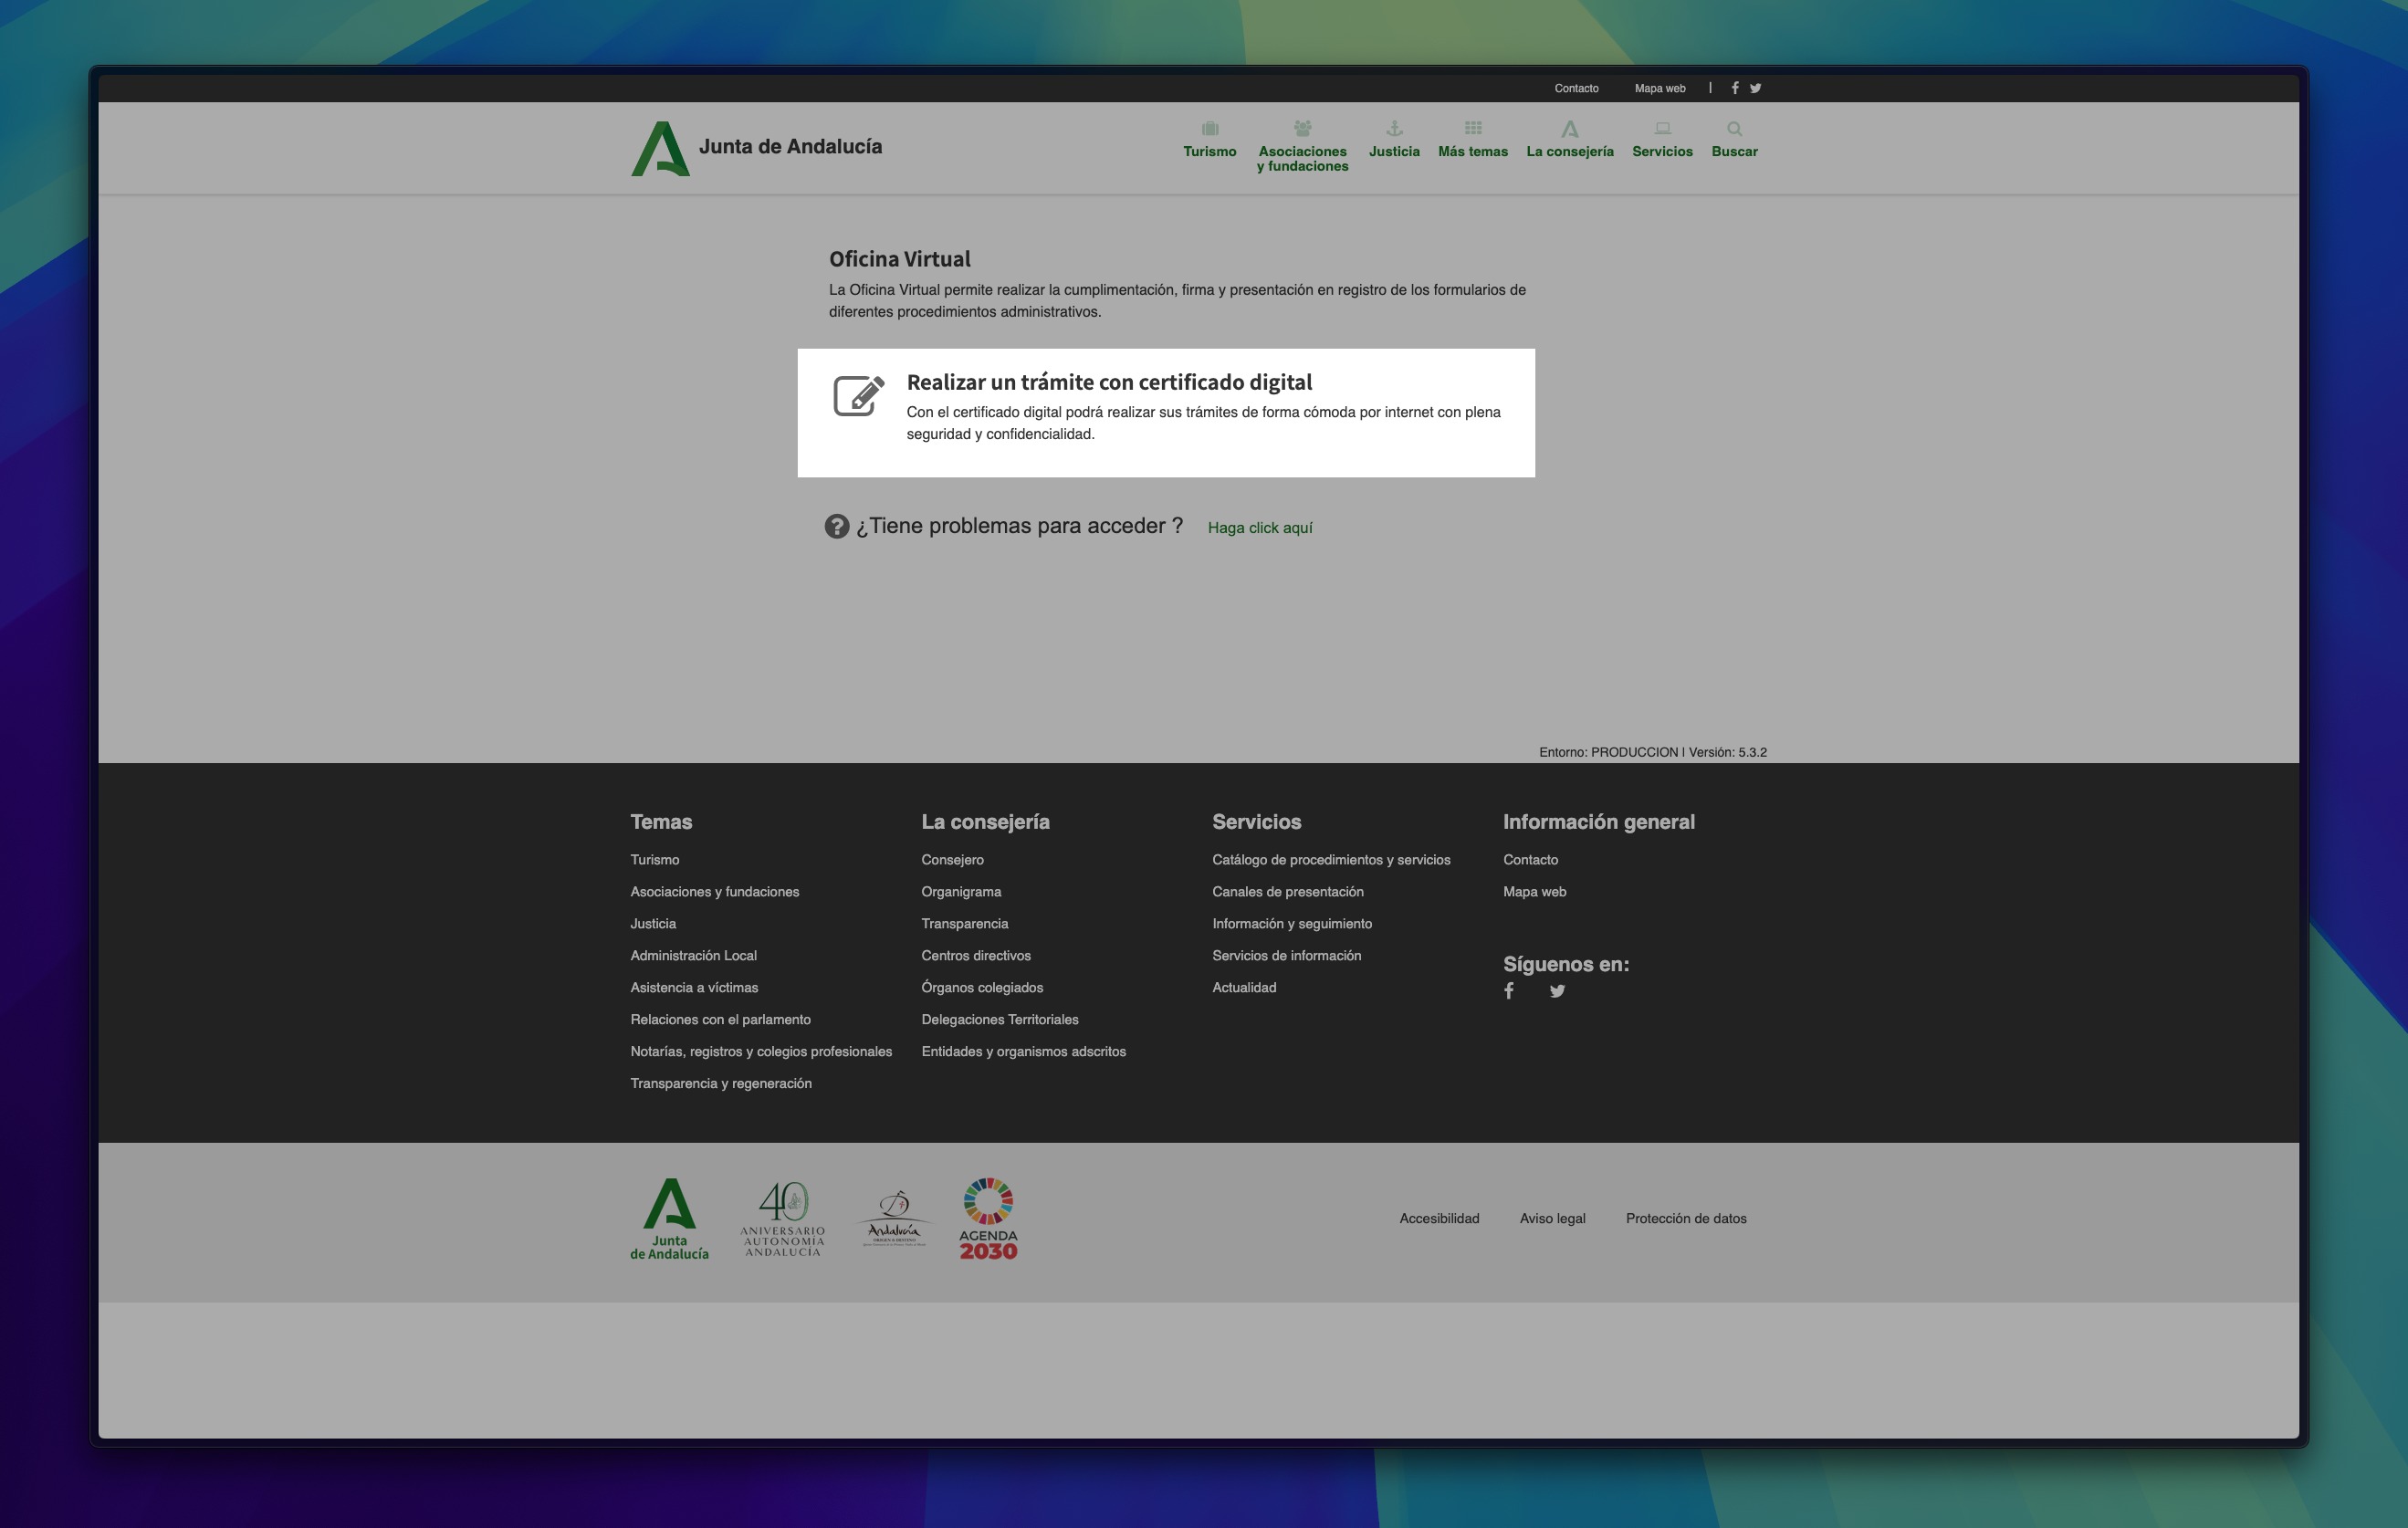The image size is (2408, 1528).
Task: Open Realizar un trámite con certificado digital
Action: pos(1108,382)
